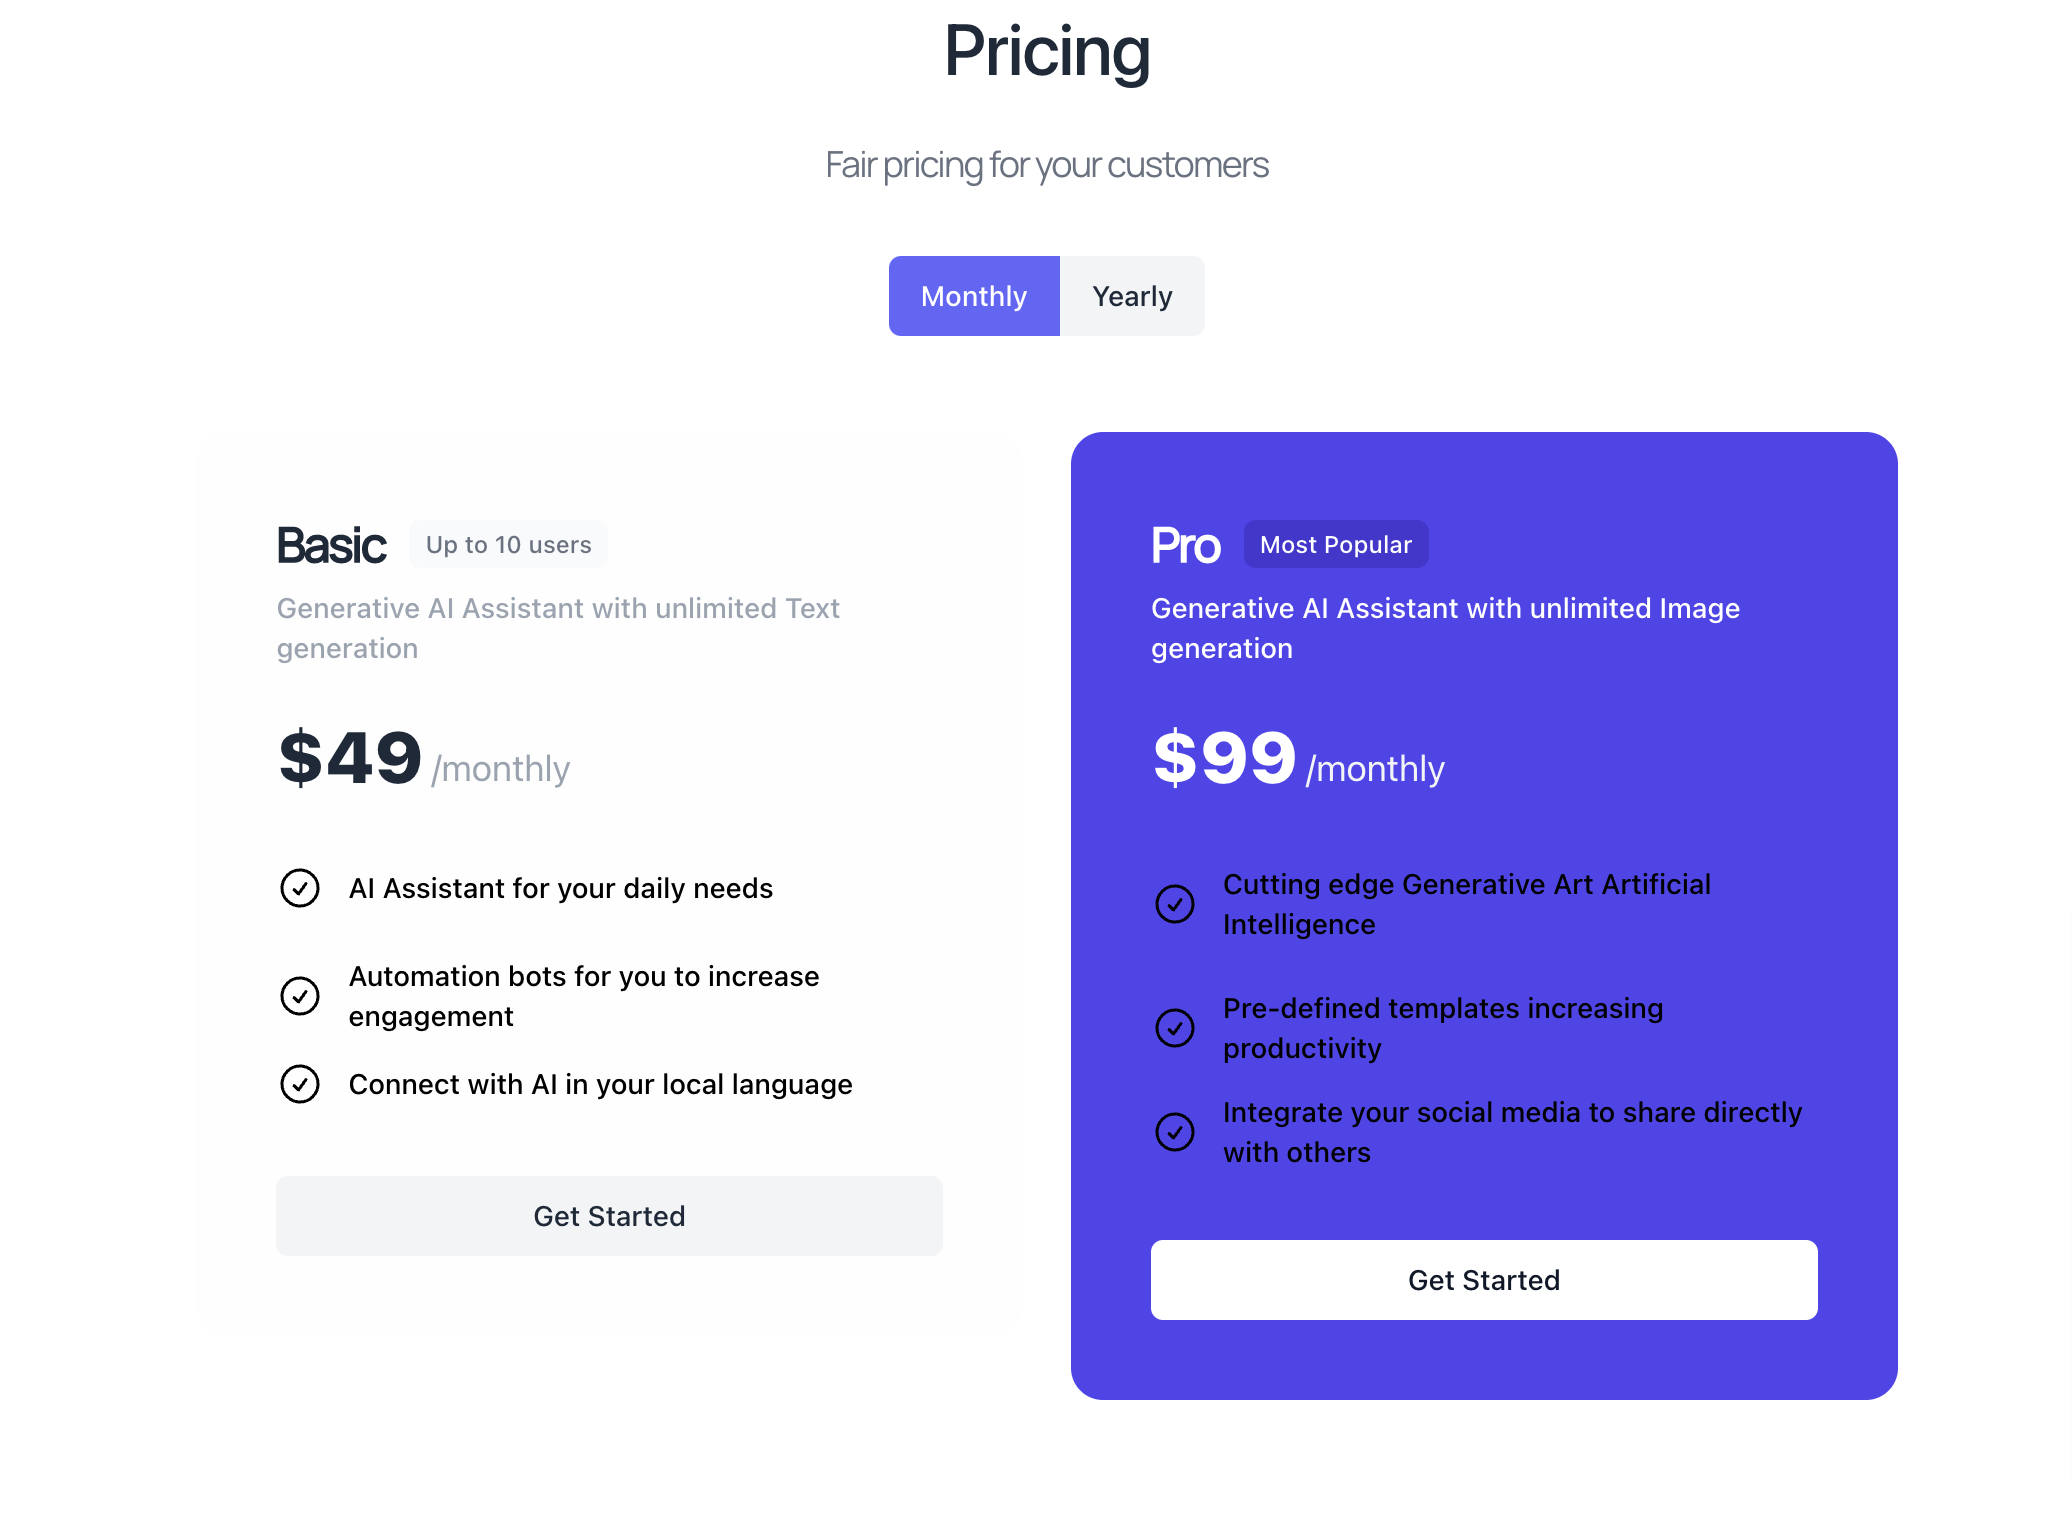Select the Basic plan title
This screenshot has width=2072, height=1514.
coord(331,545)
